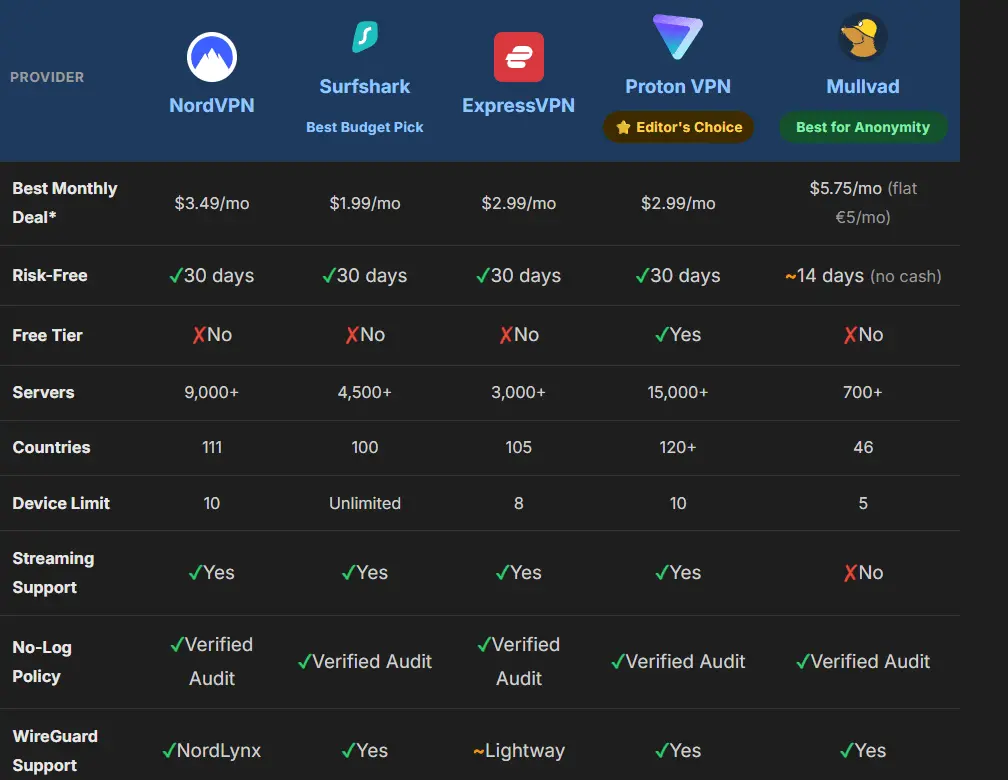This screenshot has height=780, width=1008.
Task: Click Mullvad's 14 days no cash cell
Action: coord(863,276)
